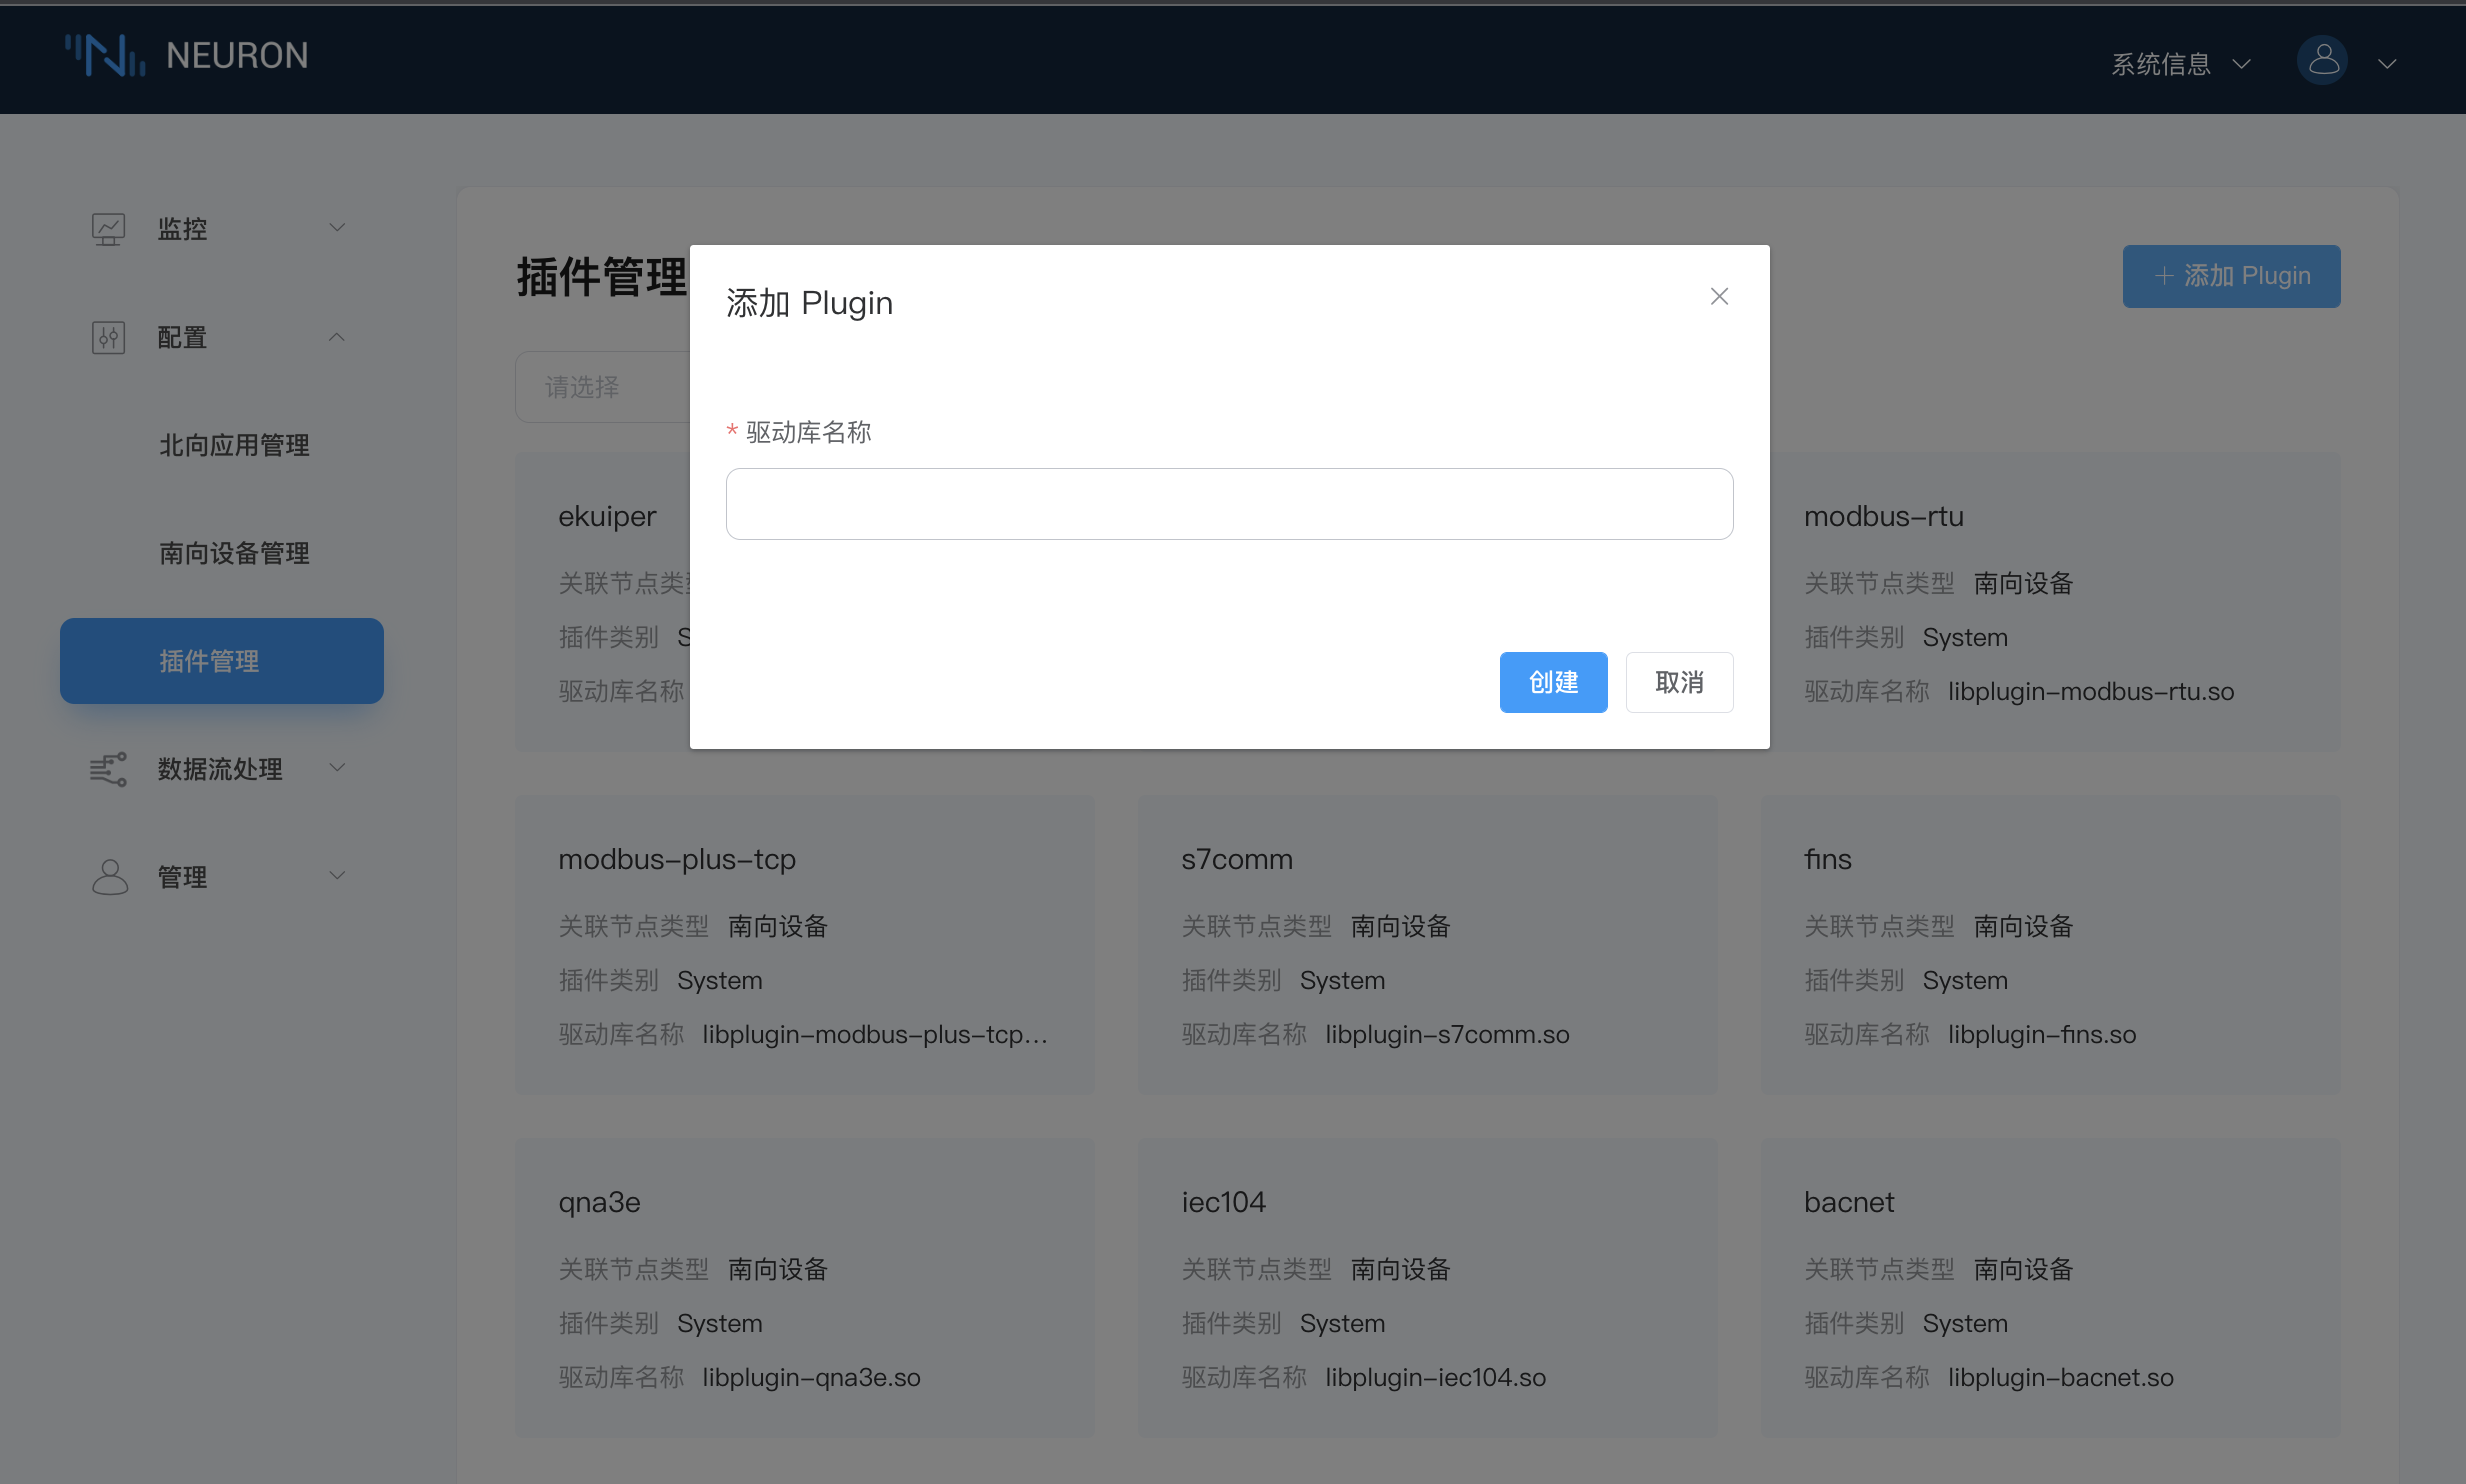Expand the 监控 menu chevron
Screen dimensions: 2466x1484
pyautogui.click(x=337, y=228)
